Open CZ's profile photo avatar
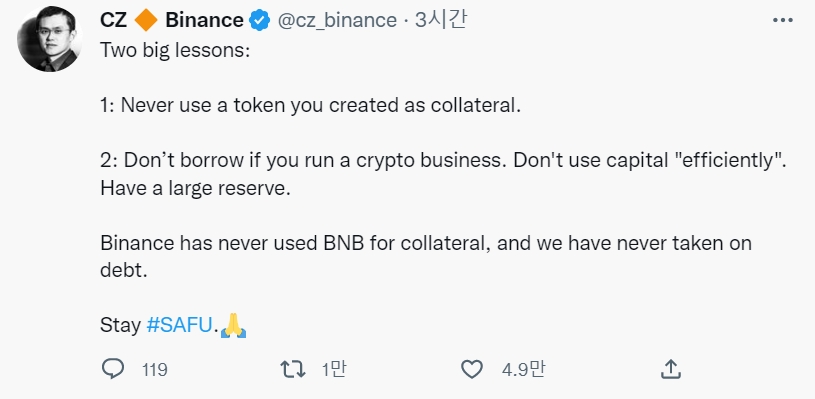 pos(49,39)
